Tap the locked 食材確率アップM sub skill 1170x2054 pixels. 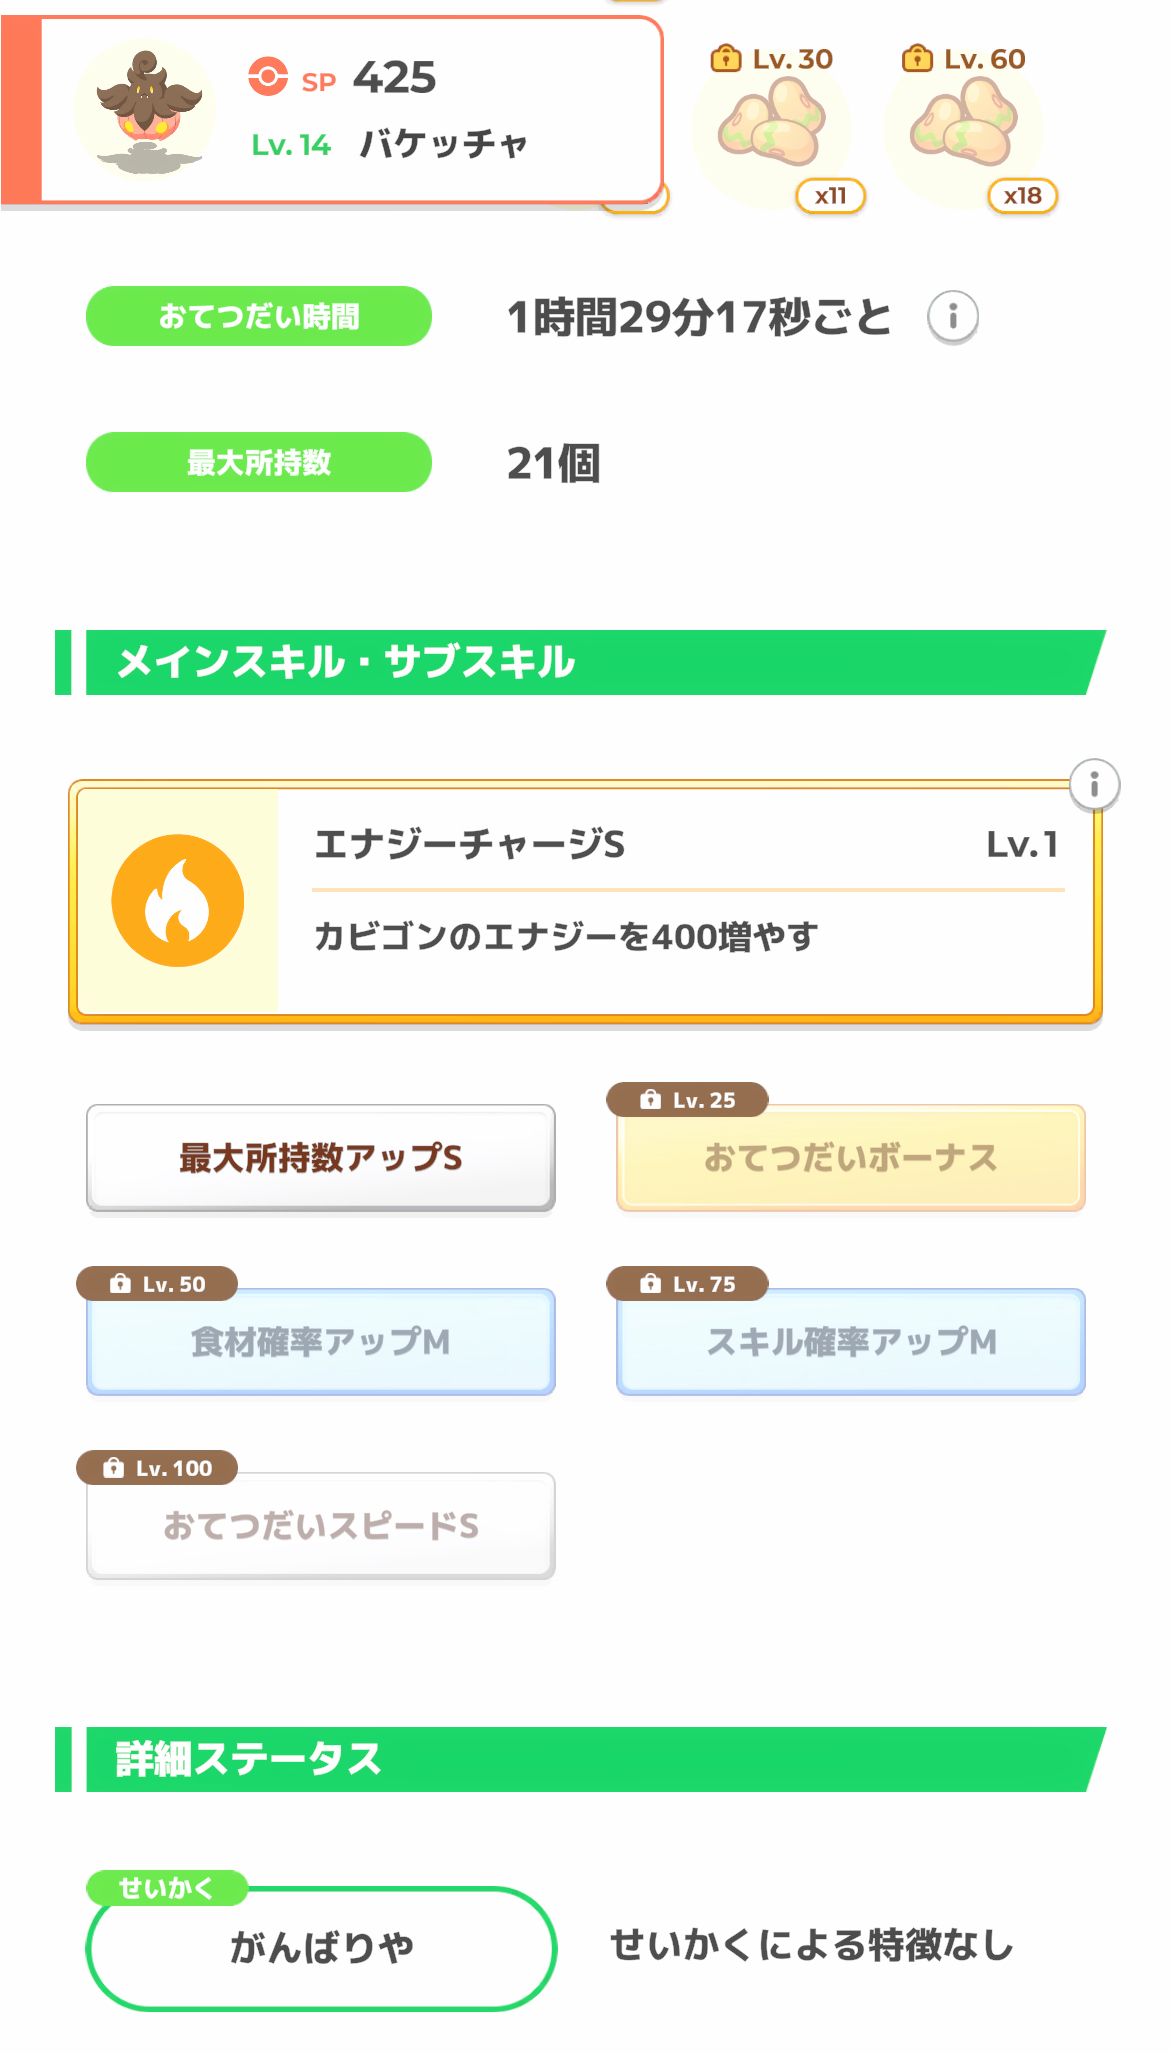pos(320,1343)
